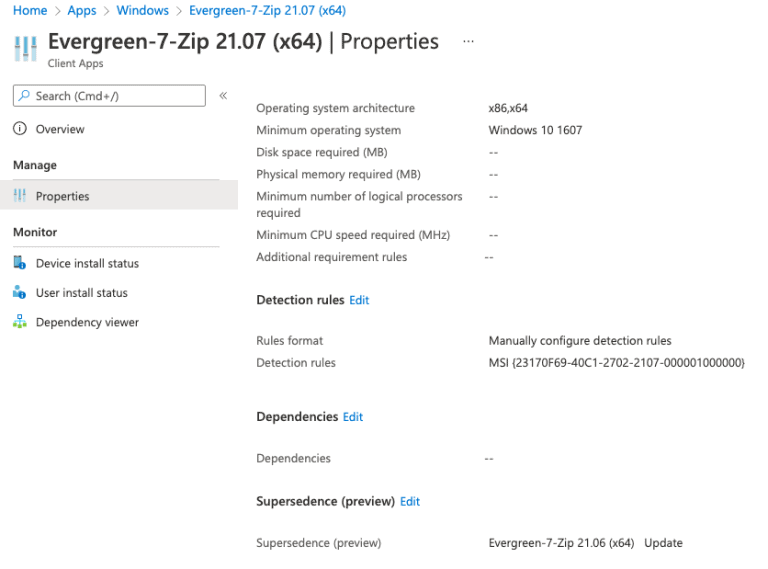Click the search magnifier icon

tap(24, 96)
